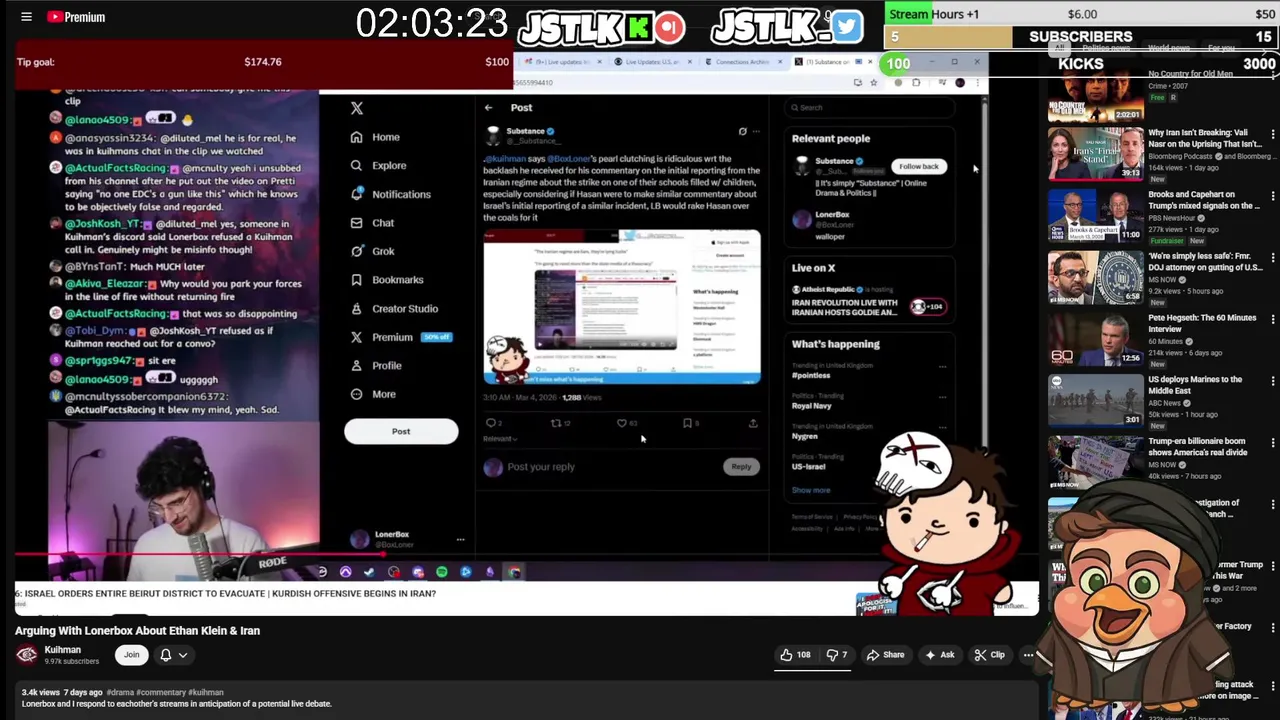Image resolution: width=1280 pixels, height=720 pixels.
Task: Open options for Brooks and Capehart video
Action: 1273,196
